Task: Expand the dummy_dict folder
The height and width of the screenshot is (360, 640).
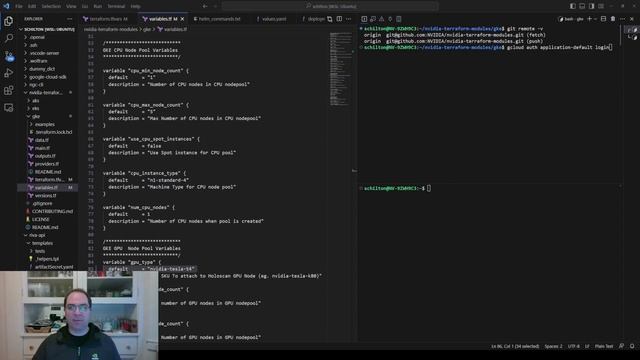Action: [47, 69]
